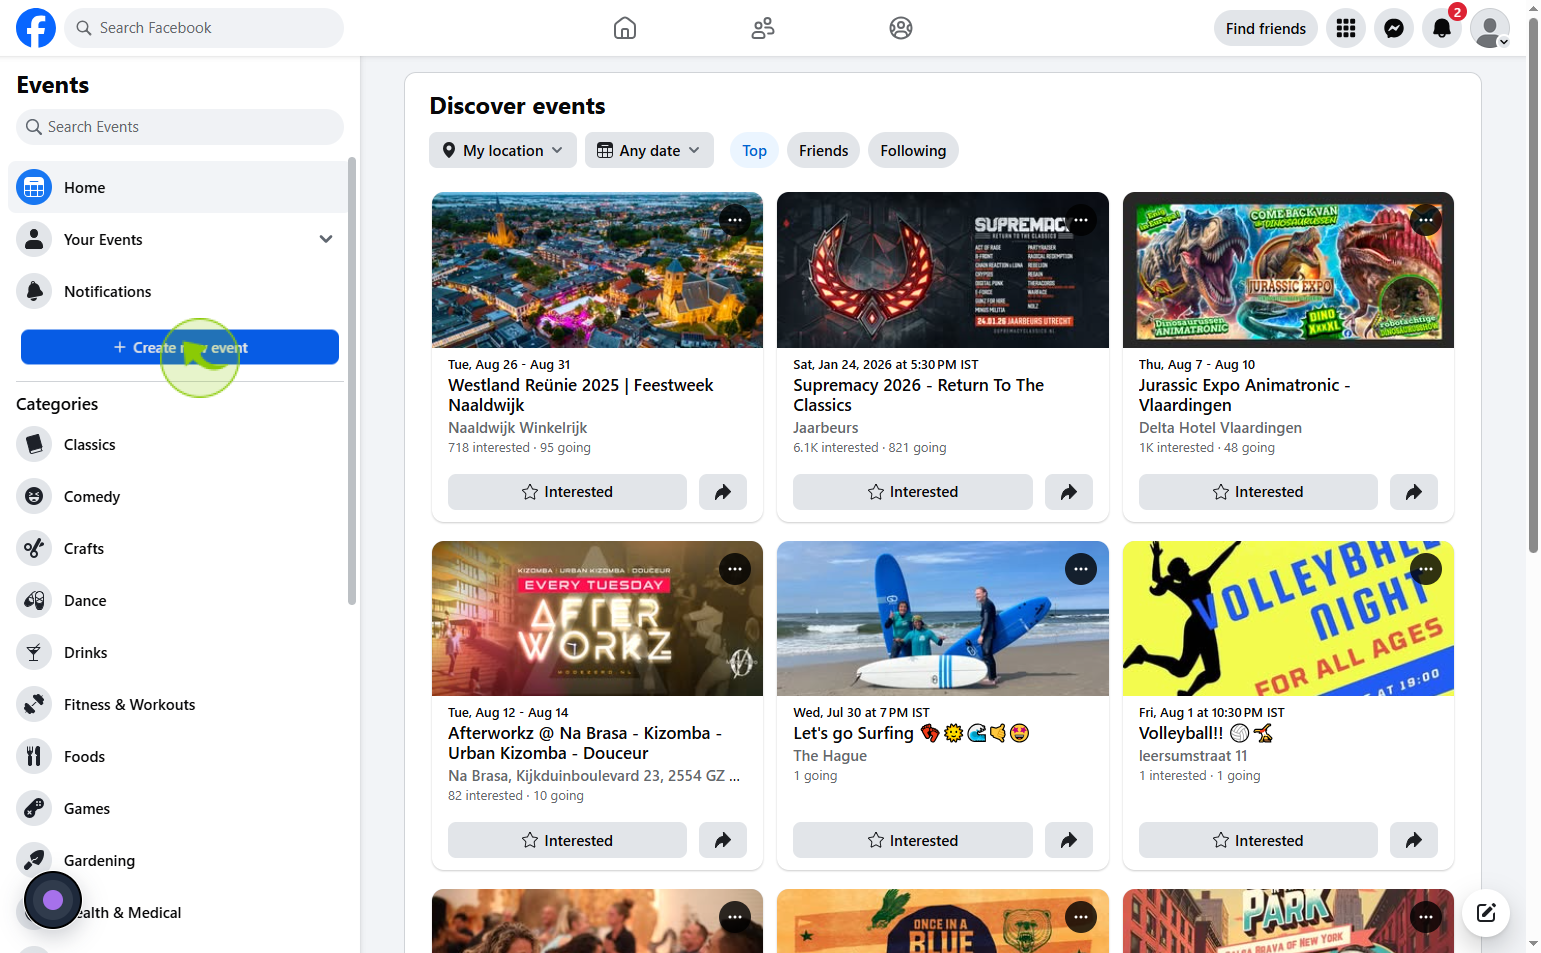Click the Create new event button
This screenshot has height=953, width=1541.
180,347
